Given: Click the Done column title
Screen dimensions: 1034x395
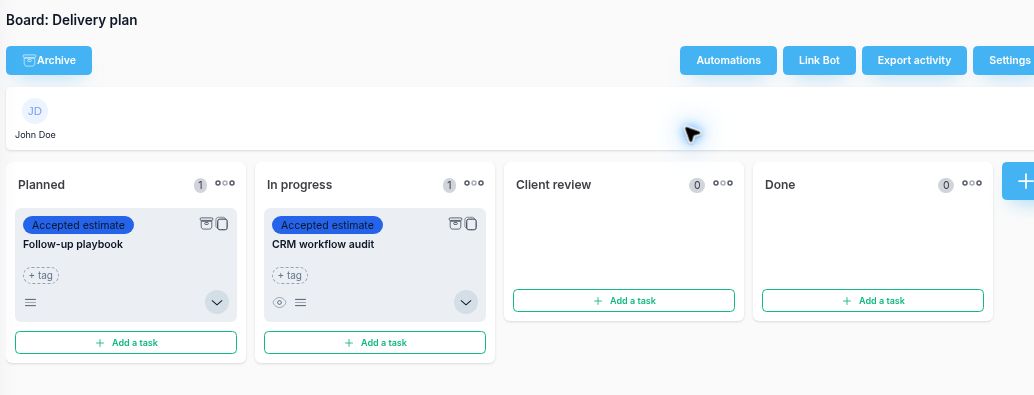Looking at the screenshot, I should pyautogui.click(x=780, y=185).
